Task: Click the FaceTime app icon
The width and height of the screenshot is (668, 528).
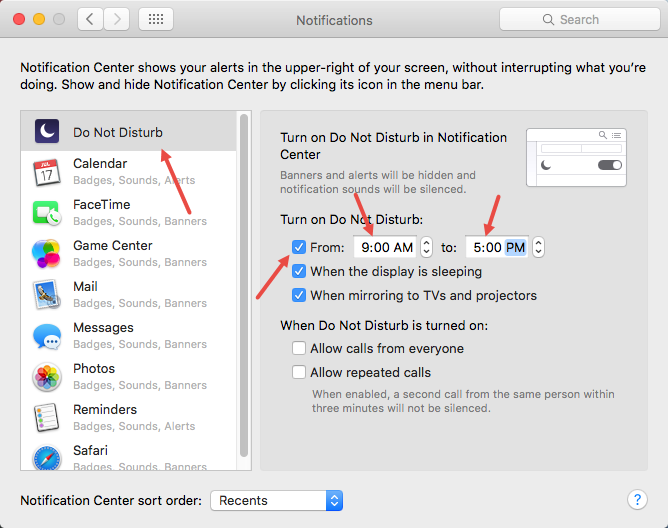Action: point(47,213)
